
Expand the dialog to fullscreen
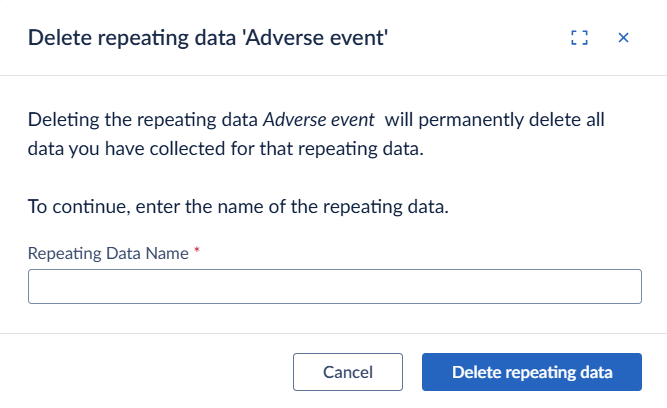579,38
